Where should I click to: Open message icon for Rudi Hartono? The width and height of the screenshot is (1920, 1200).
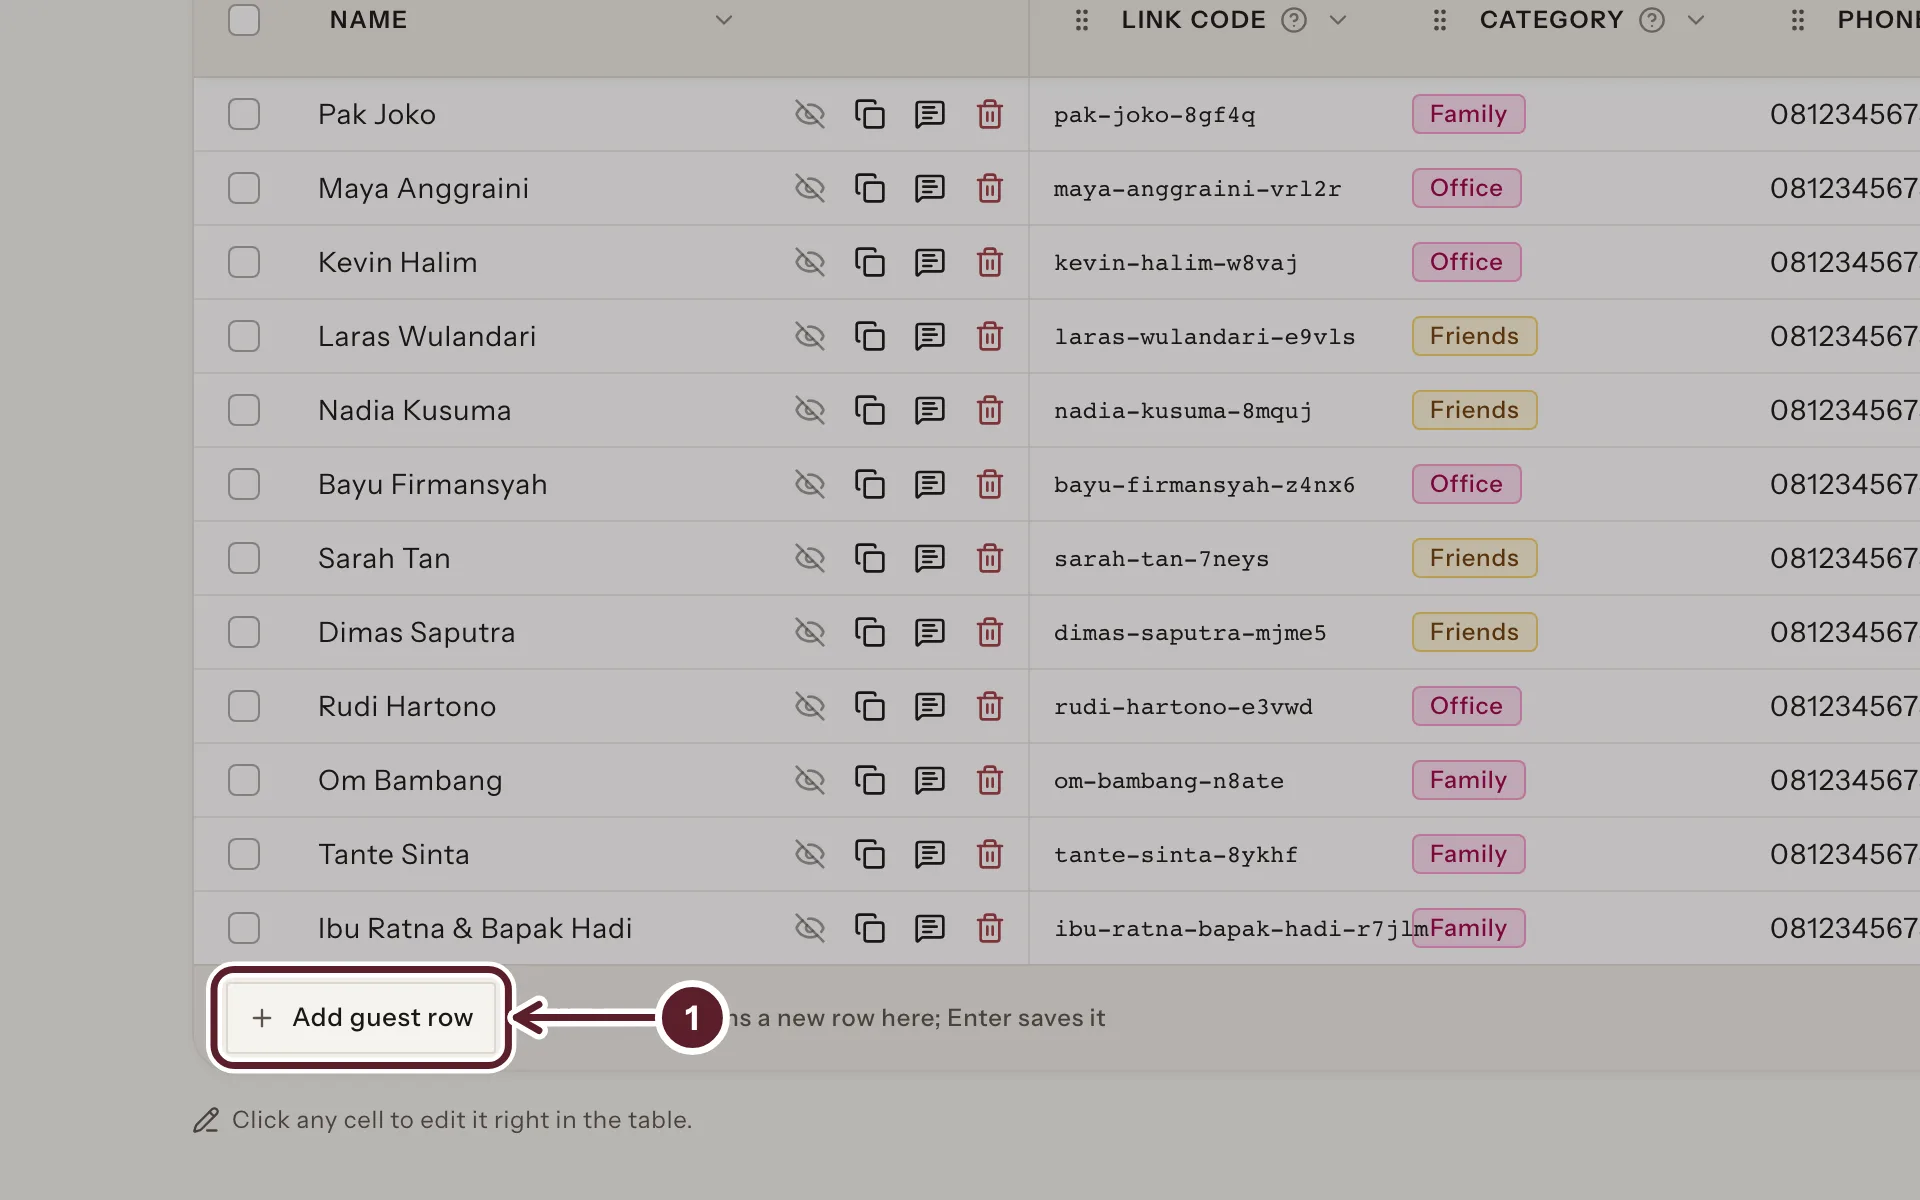pyautogui.click(x=929, y=706)
